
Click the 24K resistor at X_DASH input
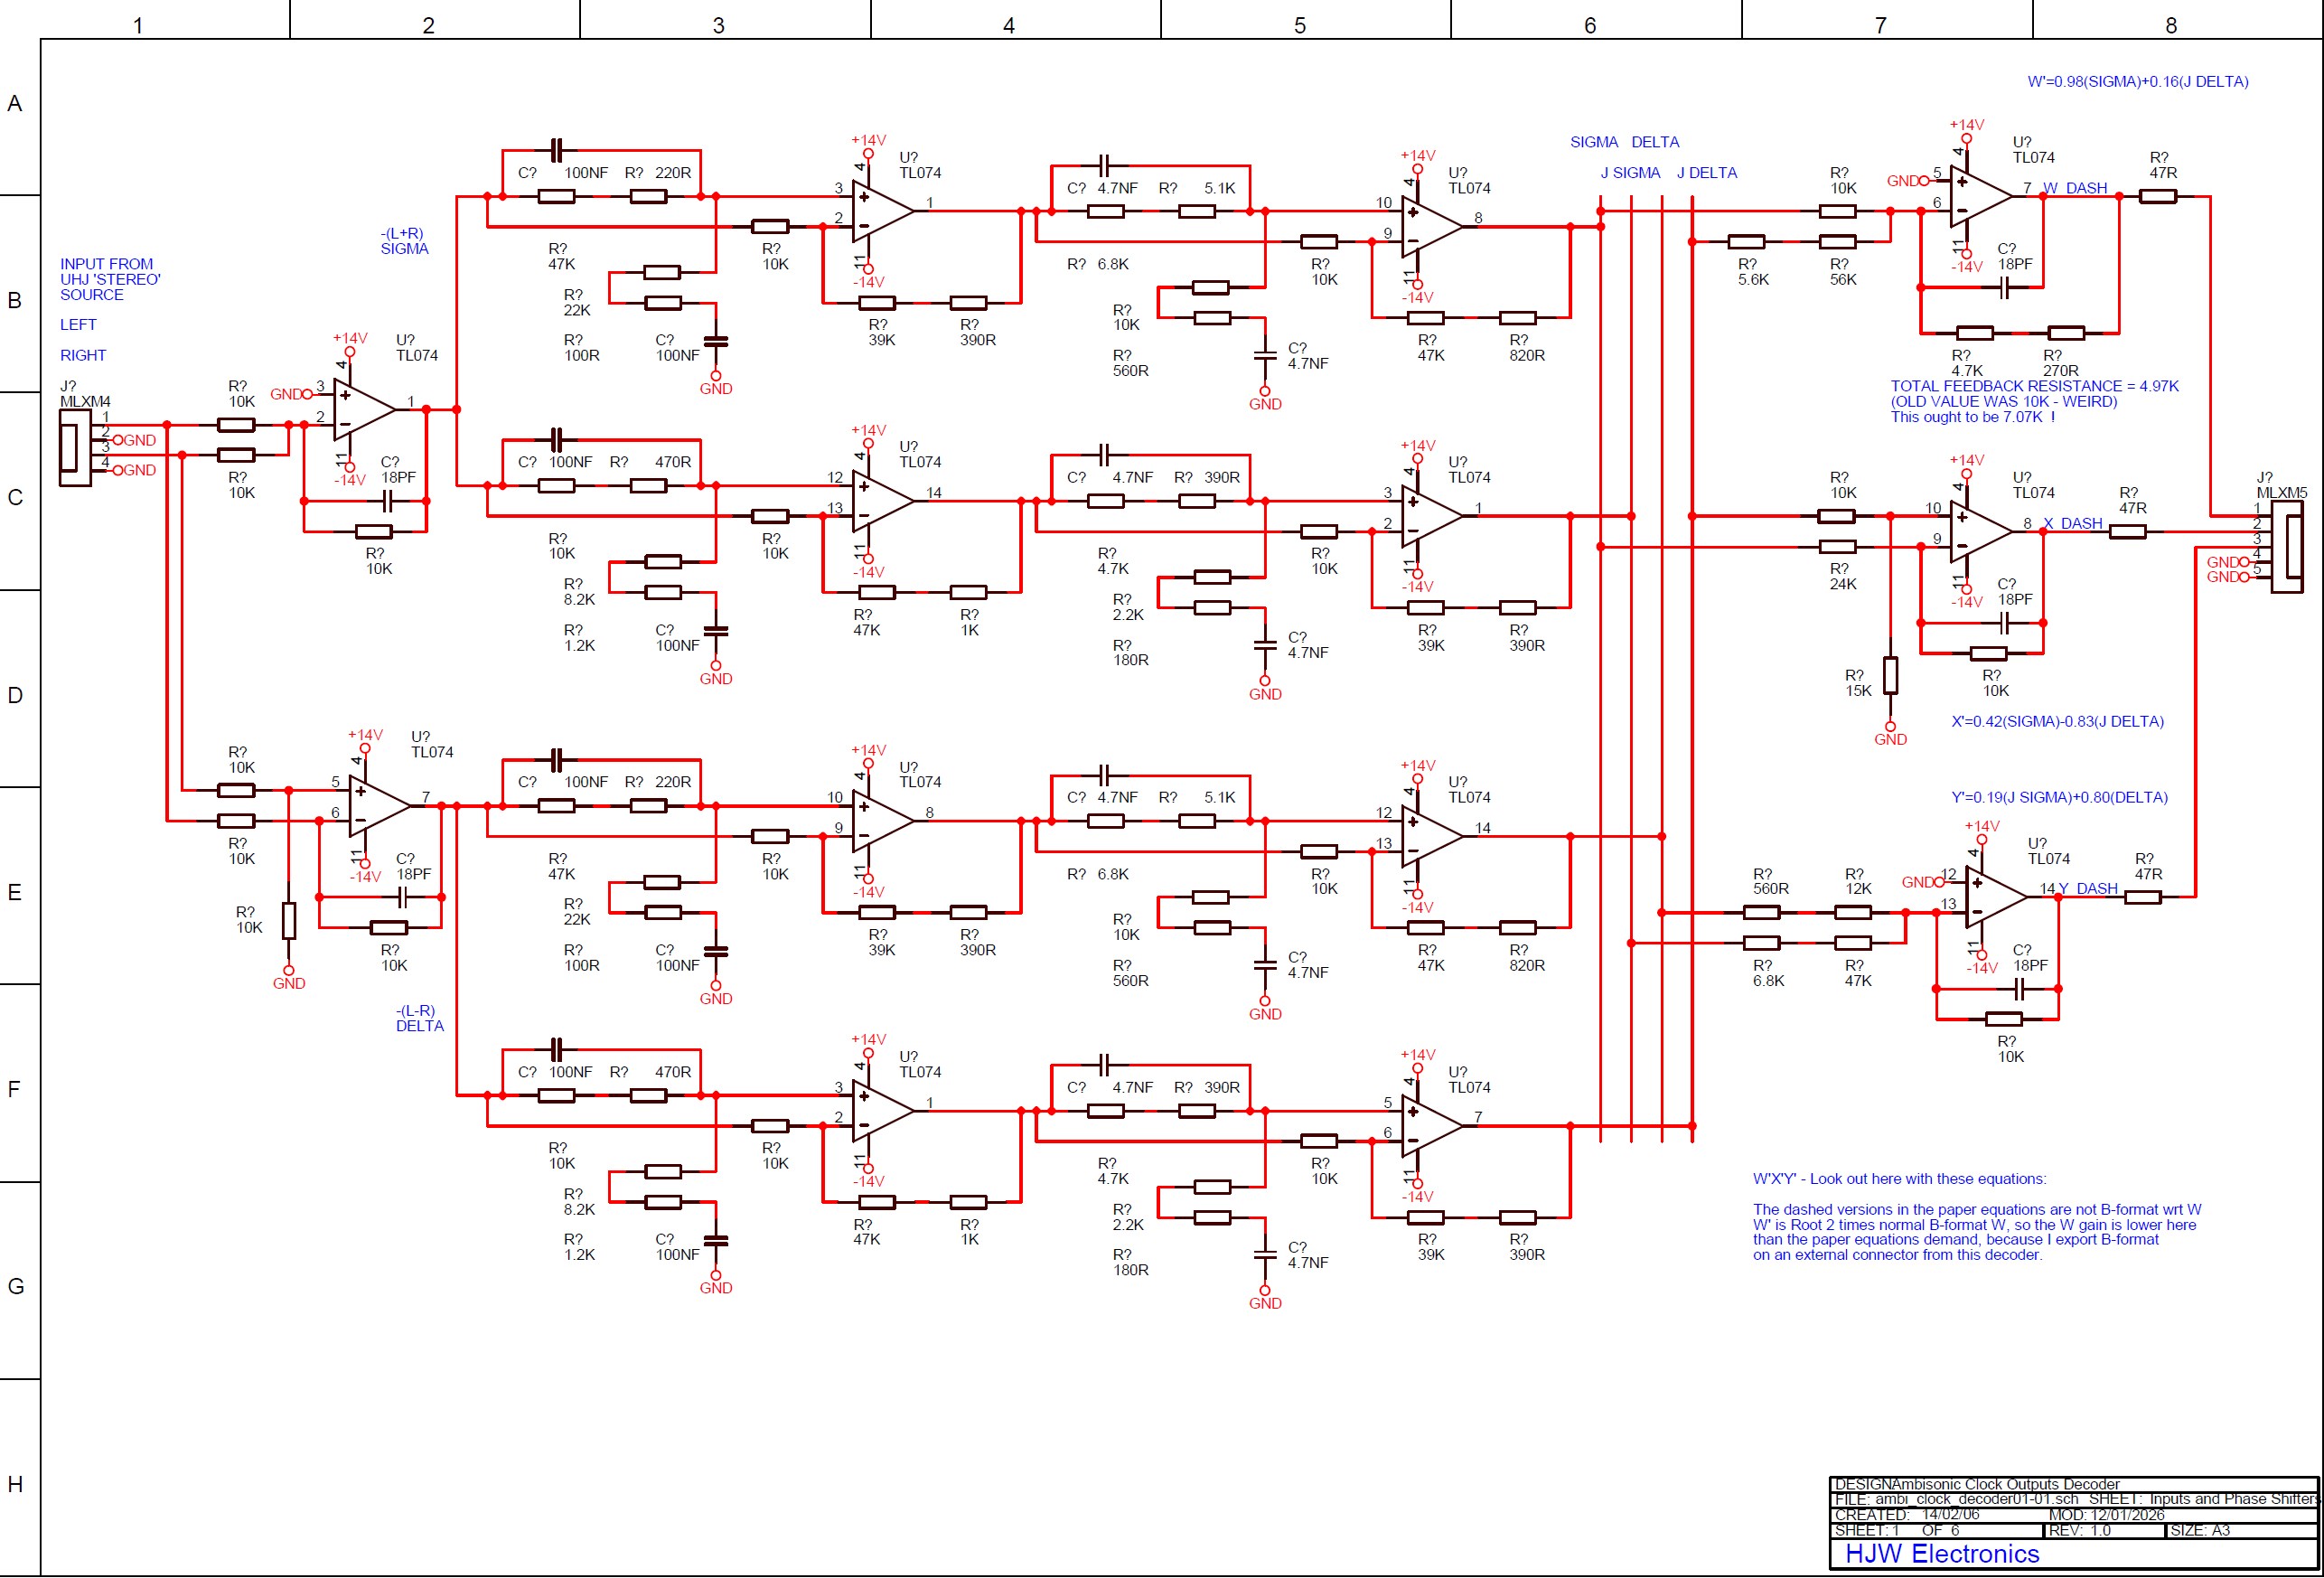[1837, 547]
